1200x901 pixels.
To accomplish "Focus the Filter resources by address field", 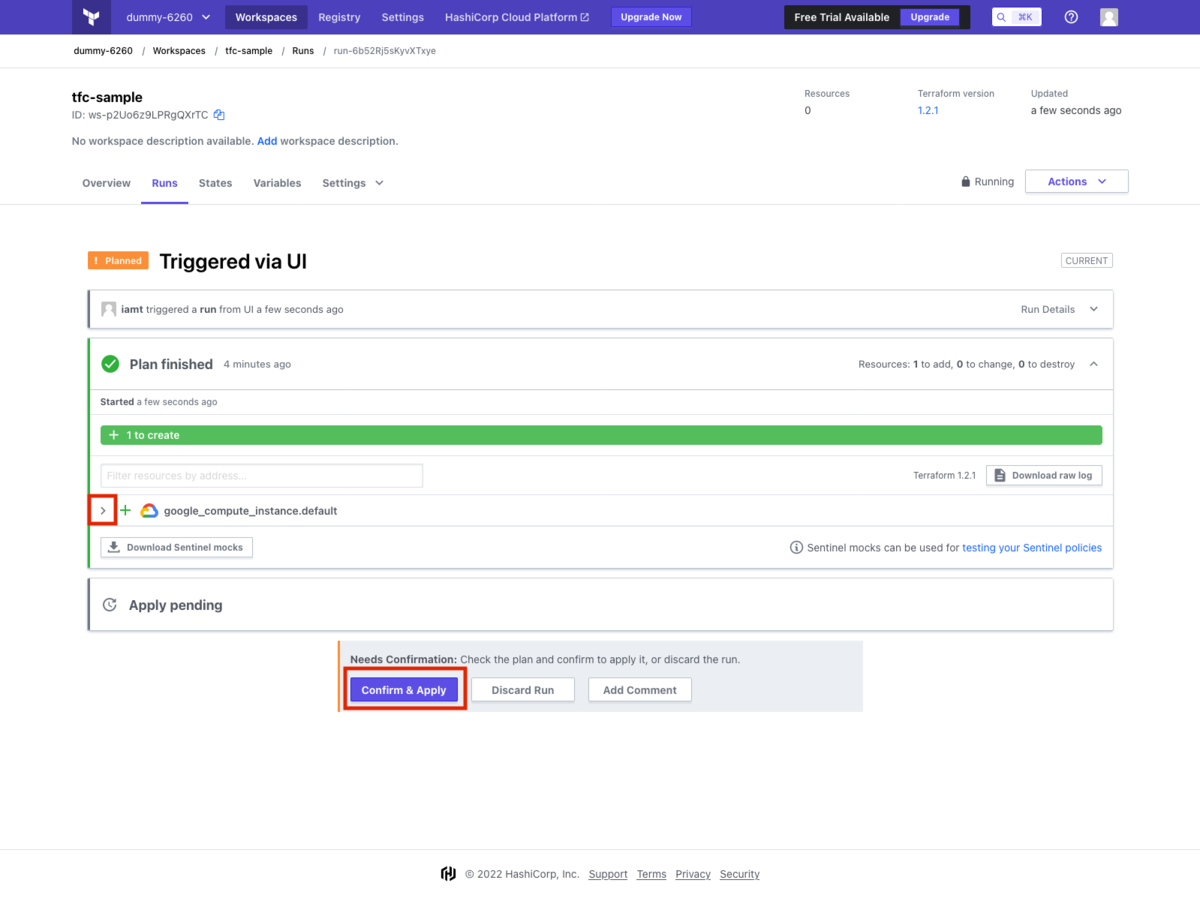I will pyautogui.click(x=261, y=476).
